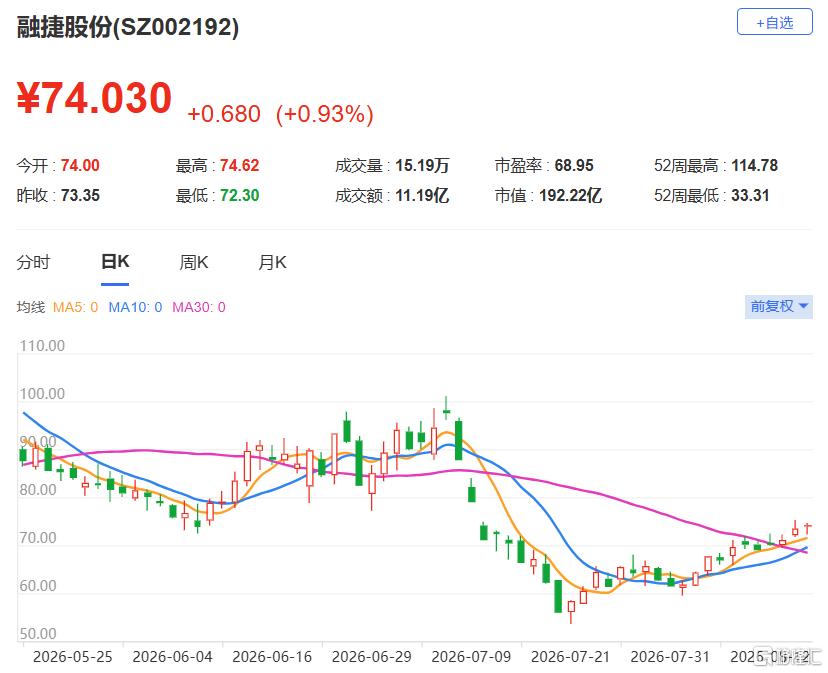Click the MA5 indicator label
The height and width of the screenshot is (673, 828).
coord(76,307)
